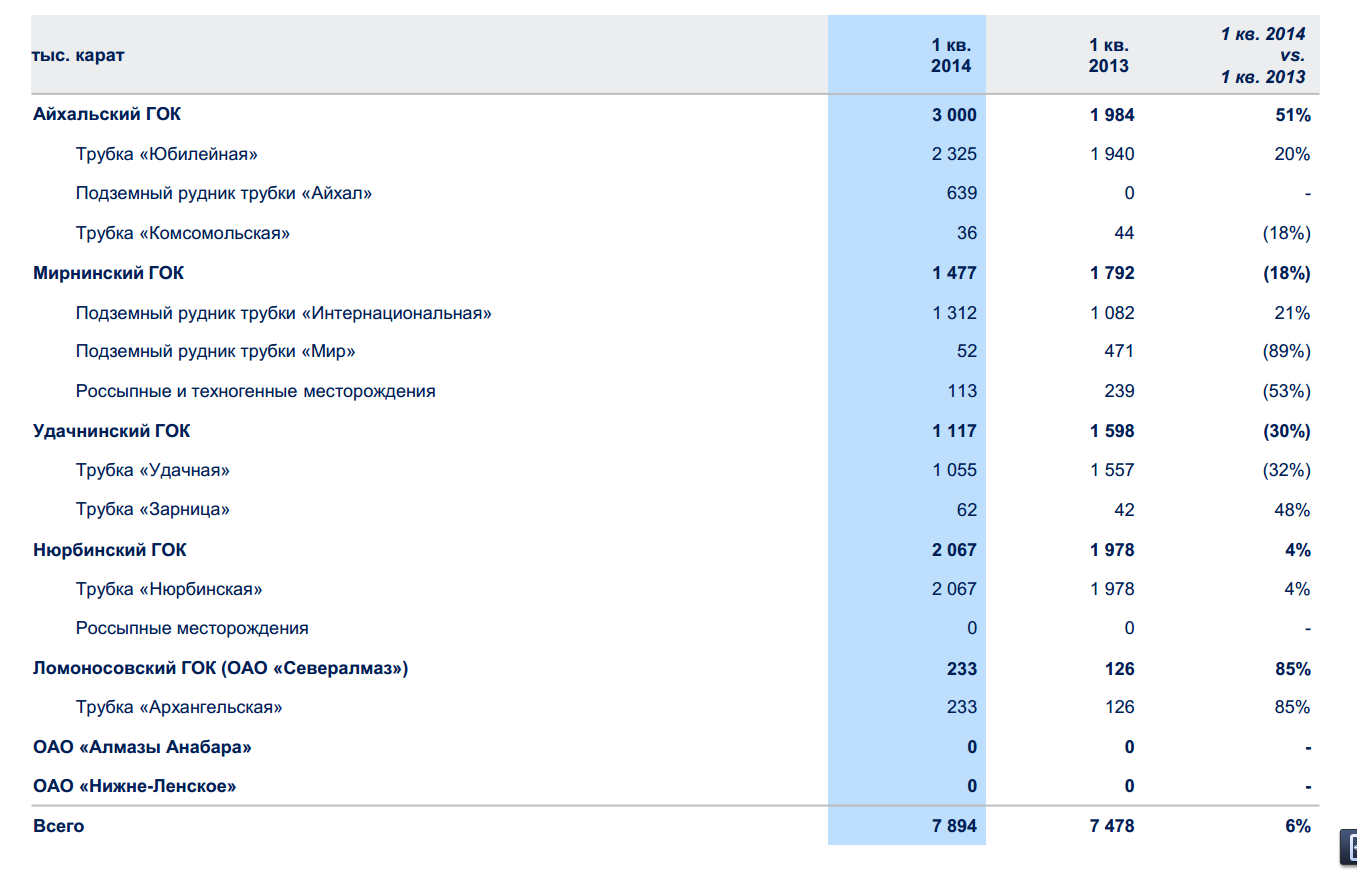Click the «1 кв. 2014 vs. 1 кв. 2013» header
This screenshot has width=1357, height=875.
pos(1263,55)
